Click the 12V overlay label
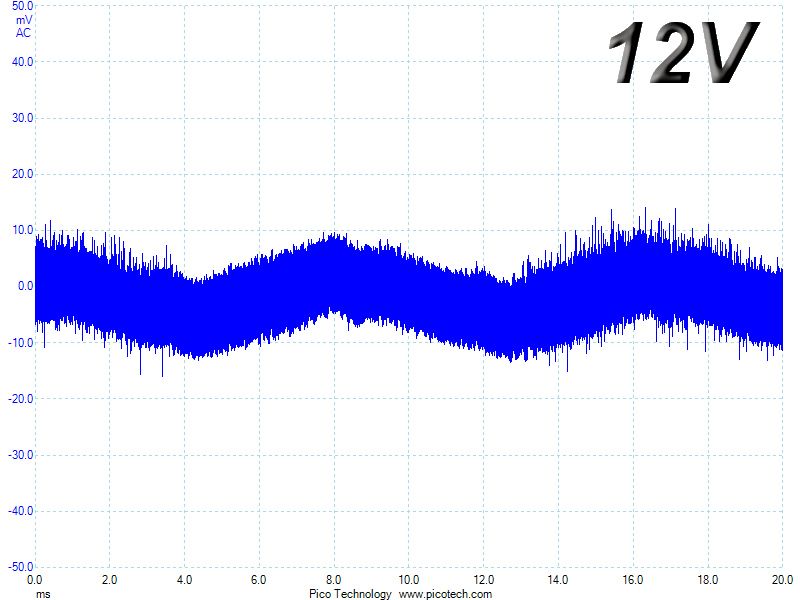The image size is (800, 600). (x=684, y=53)
